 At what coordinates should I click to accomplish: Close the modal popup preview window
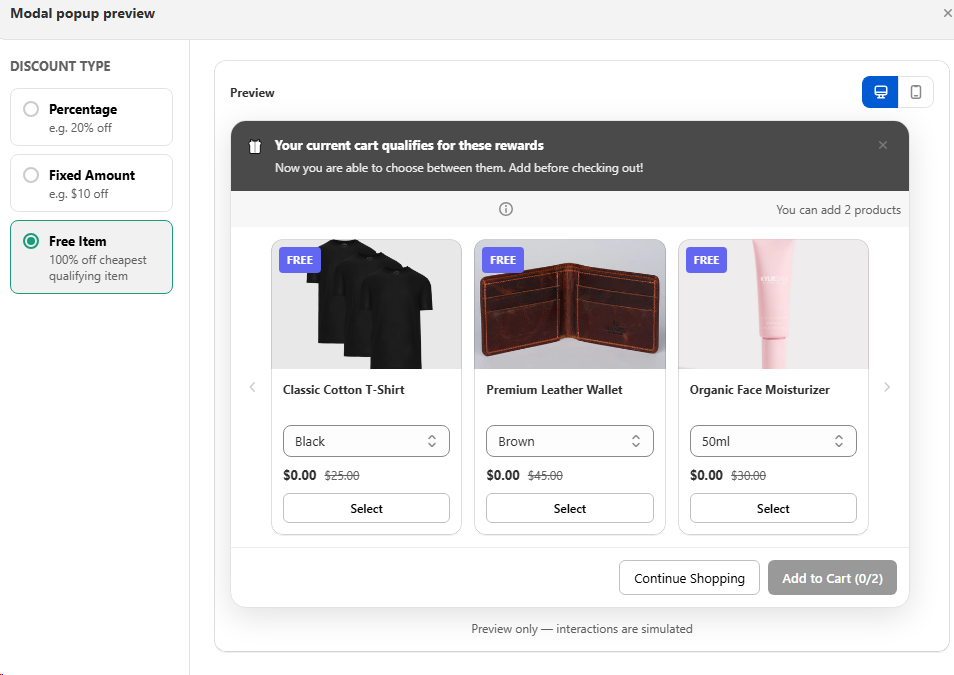coord(947,13)
